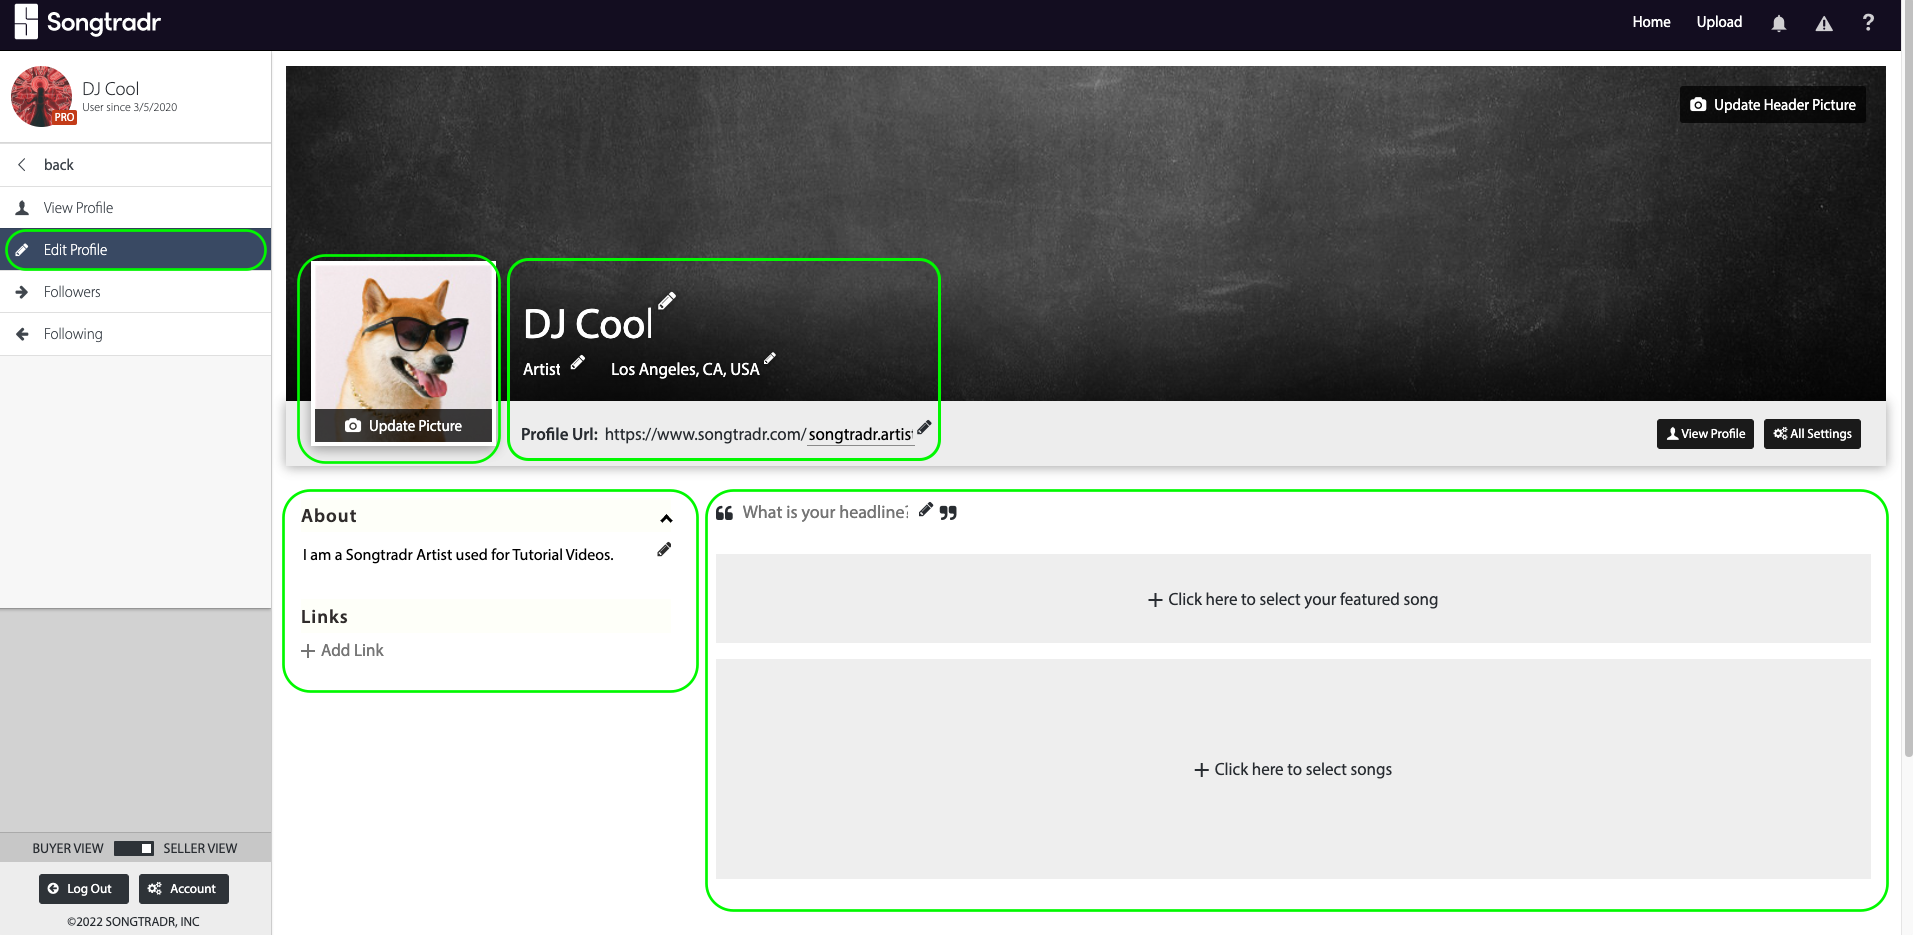The height and width of the screenshot is (935, 1913).
Task: Click back in the sidebar
Action: [x=136, y=165]
